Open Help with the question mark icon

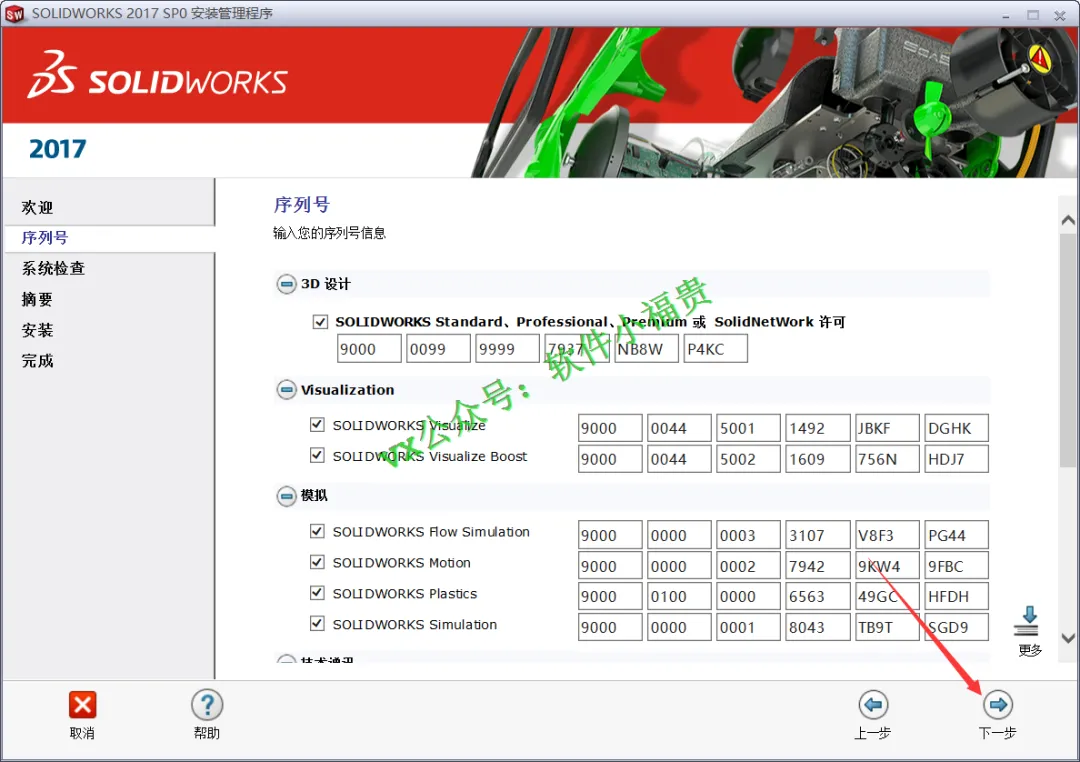point(207,705)
